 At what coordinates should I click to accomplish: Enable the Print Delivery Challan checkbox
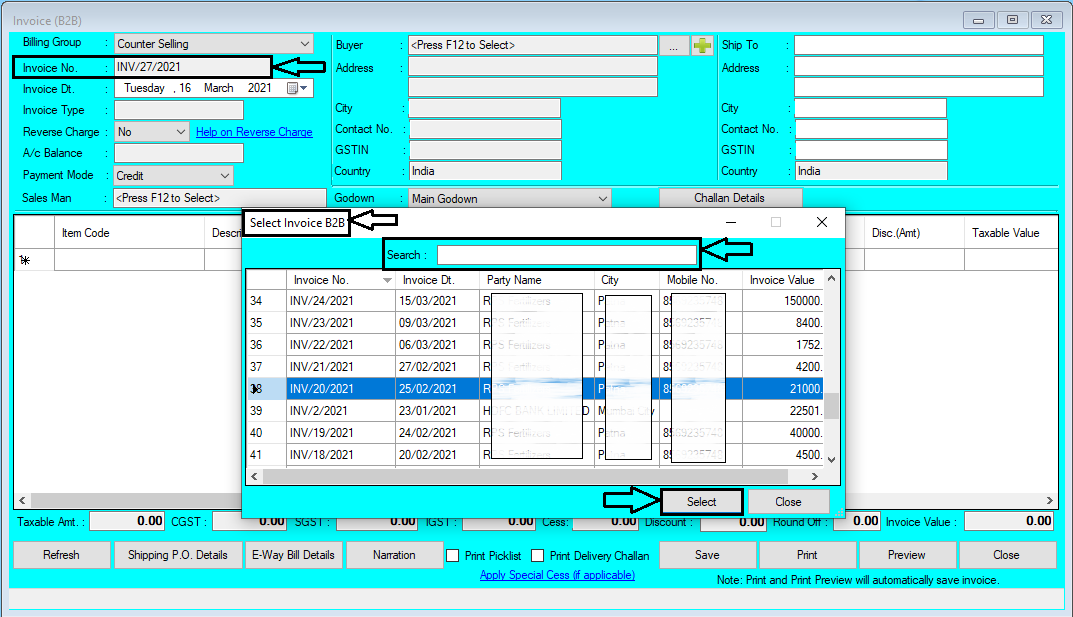tap(536, 555)
